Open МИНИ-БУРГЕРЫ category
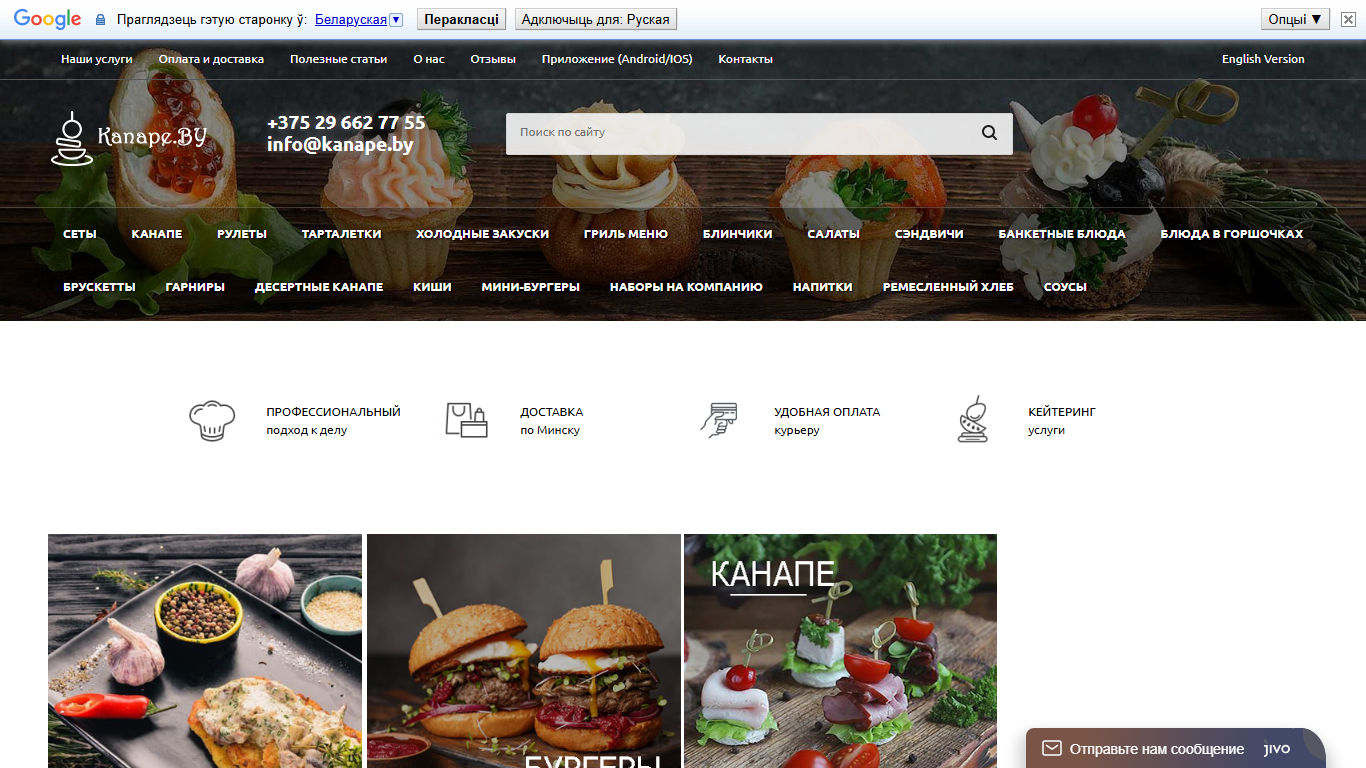The image size is (1366, 768). click(x=531, y=287)
